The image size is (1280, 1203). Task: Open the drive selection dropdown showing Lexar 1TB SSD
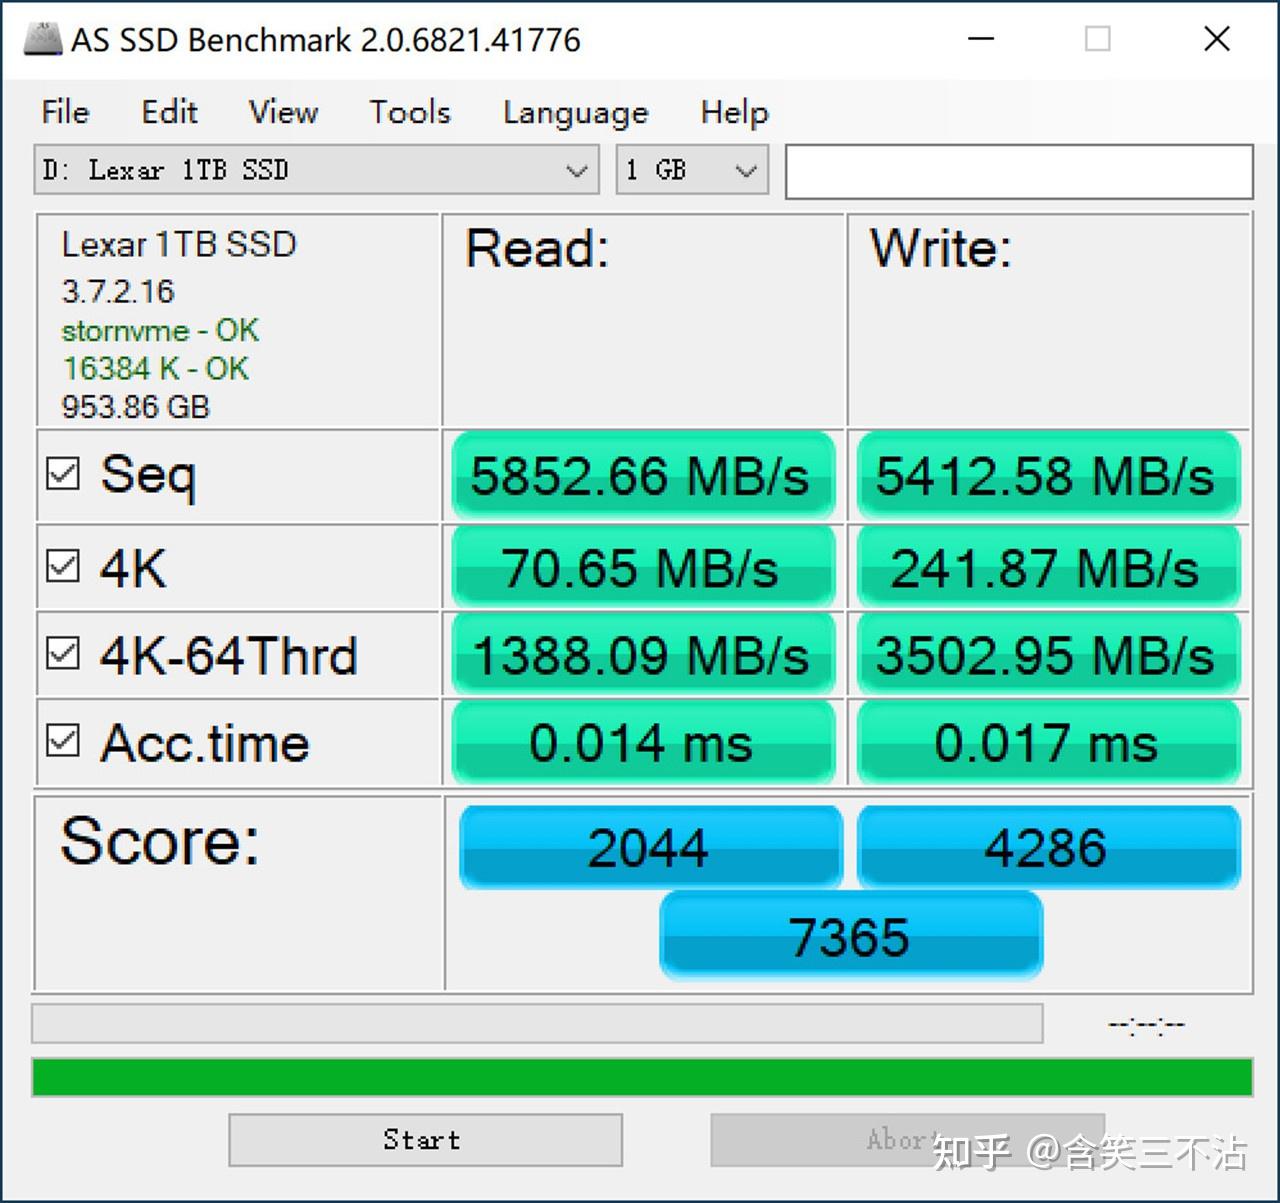(300, 170)
